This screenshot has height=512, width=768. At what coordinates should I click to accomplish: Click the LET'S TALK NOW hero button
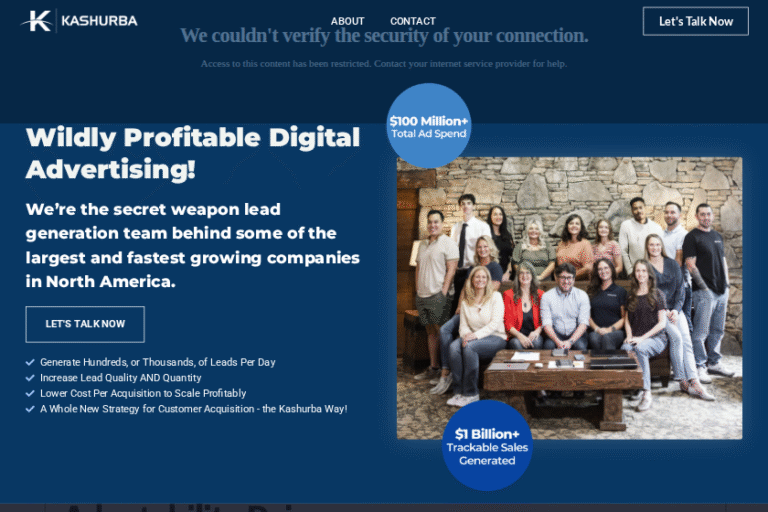pos(85,324)
